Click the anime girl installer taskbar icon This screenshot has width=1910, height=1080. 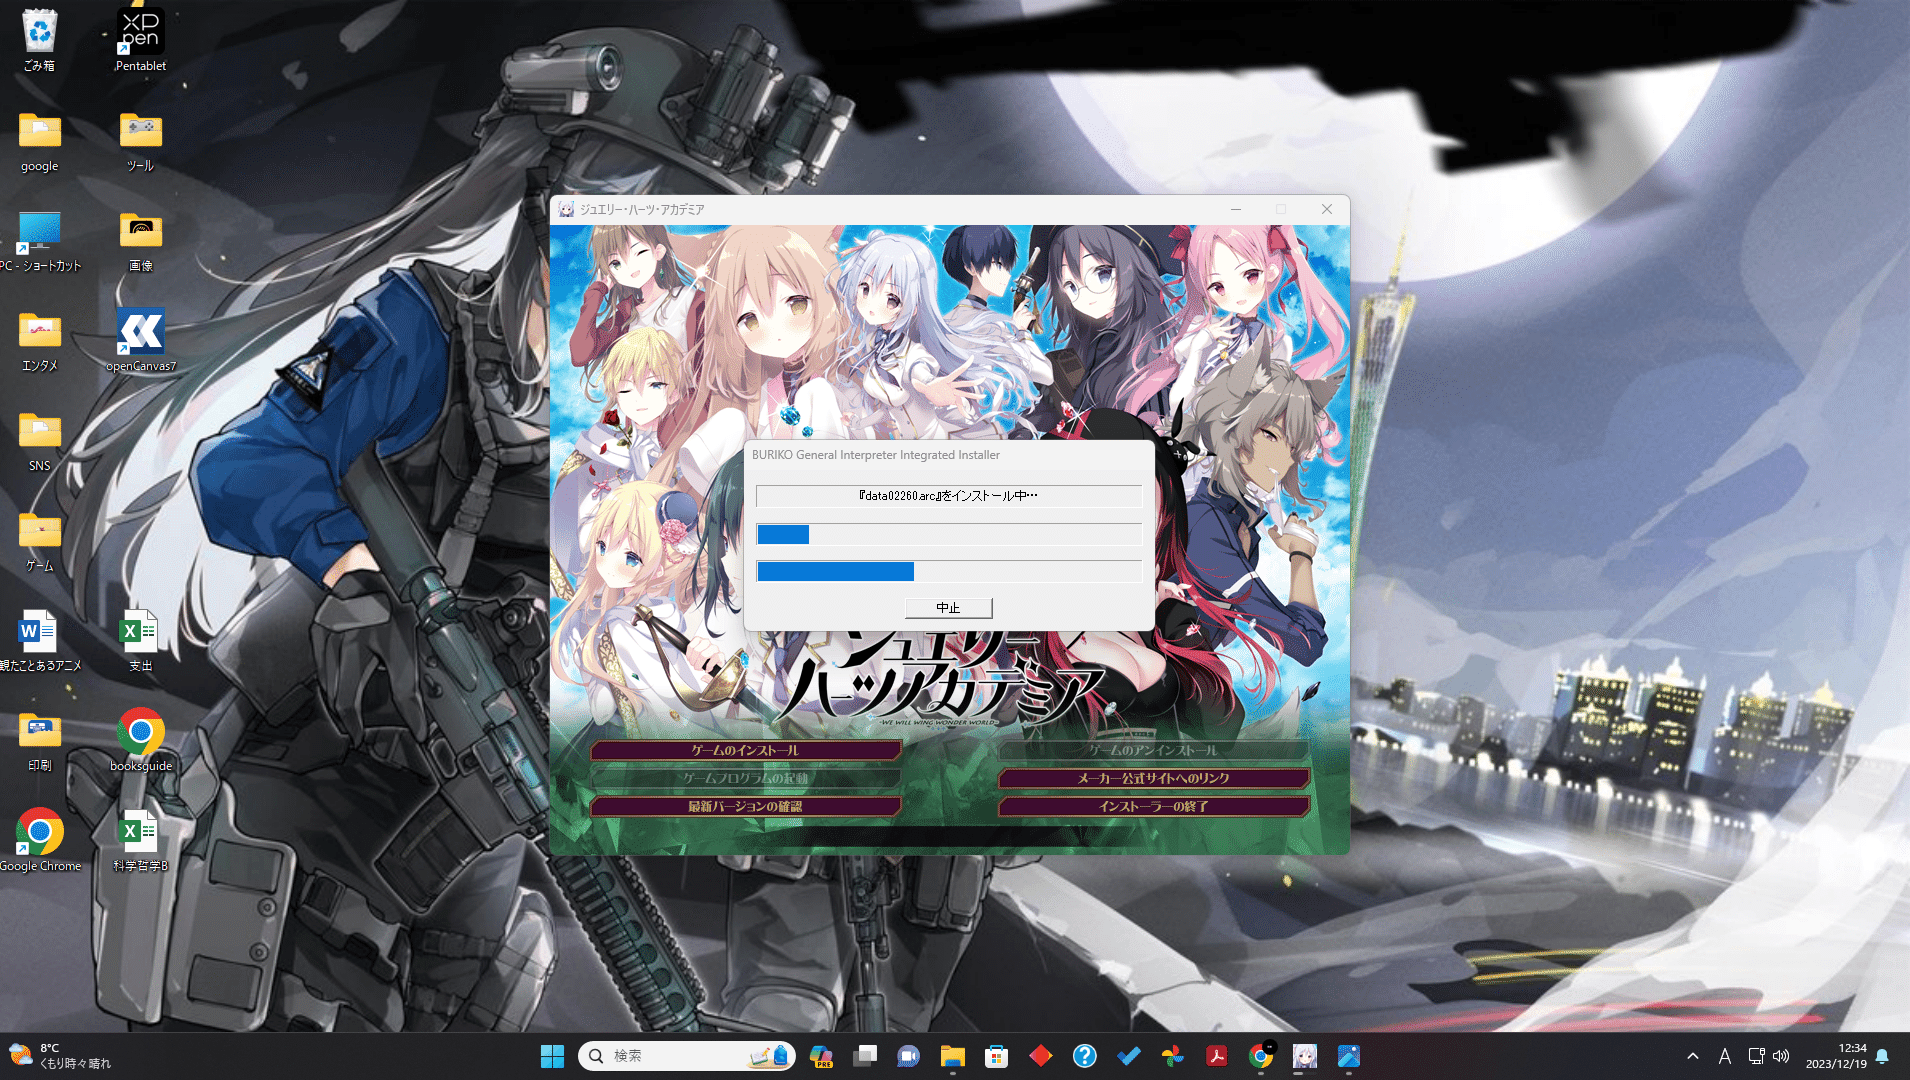[x=1304, y=1056]
